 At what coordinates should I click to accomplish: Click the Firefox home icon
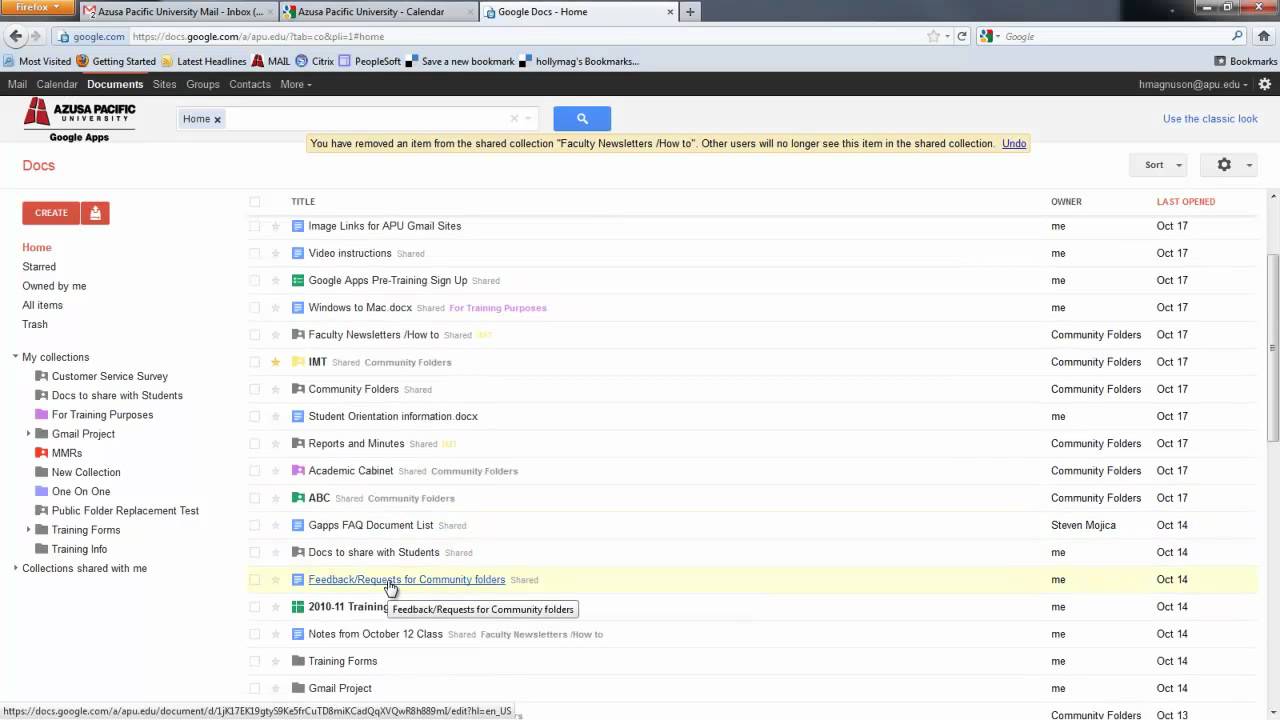(x=1265, y=36)
